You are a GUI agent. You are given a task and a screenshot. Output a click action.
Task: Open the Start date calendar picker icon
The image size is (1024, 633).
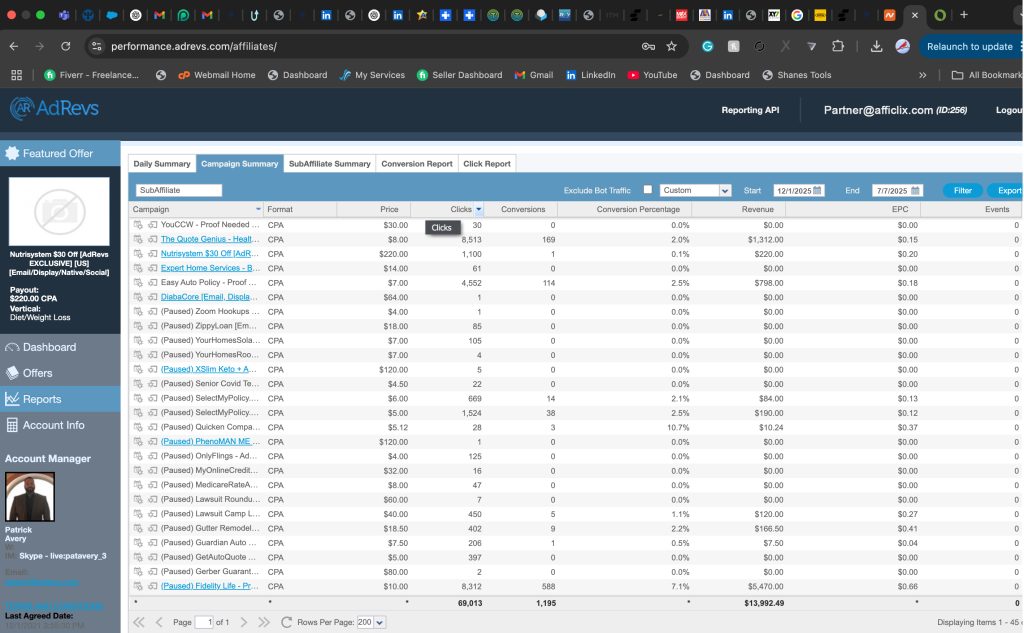click(x=817, y=190)
